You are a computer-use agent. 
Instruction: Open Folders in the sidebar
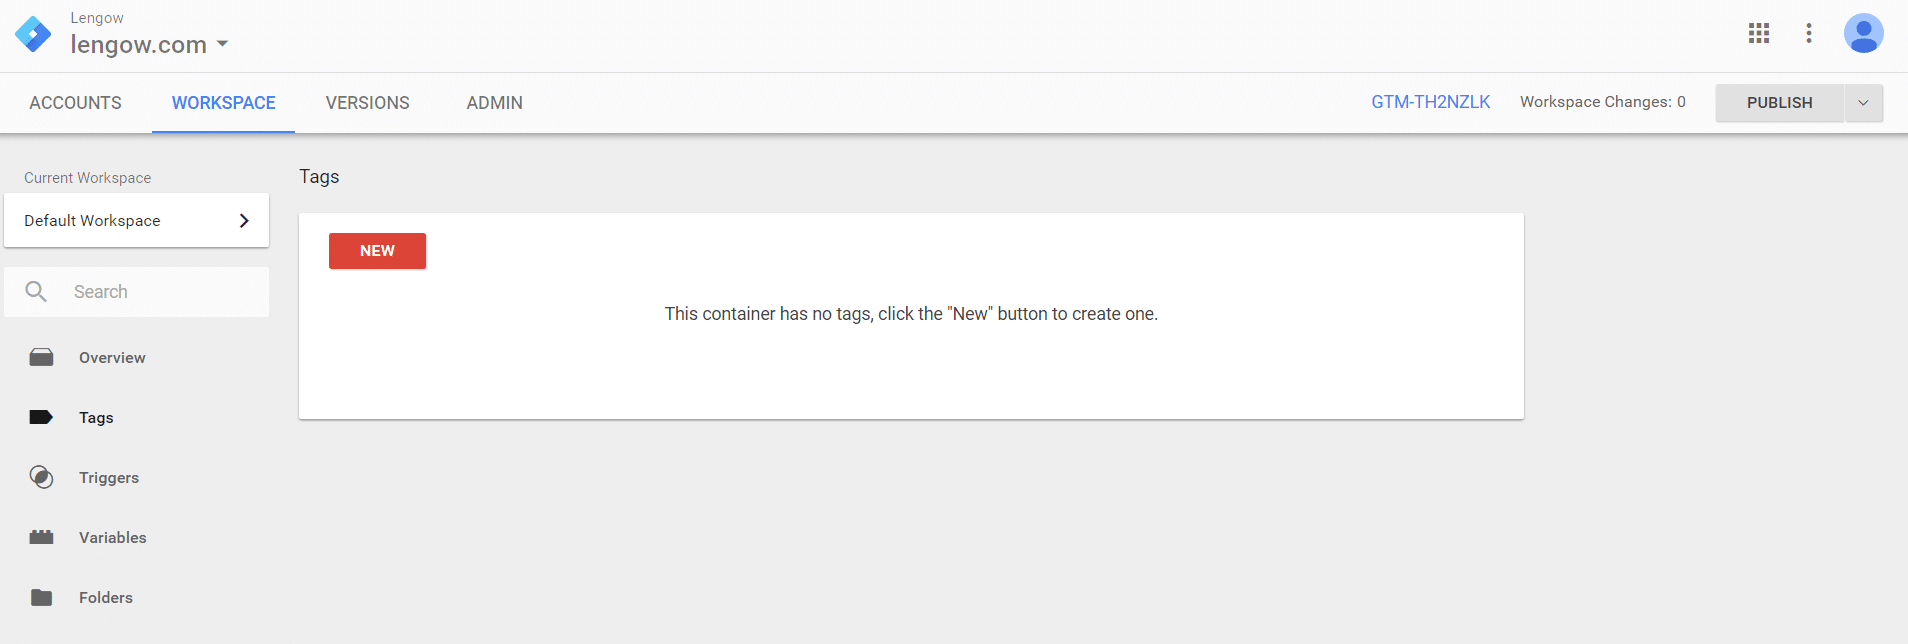coord(106,598)
